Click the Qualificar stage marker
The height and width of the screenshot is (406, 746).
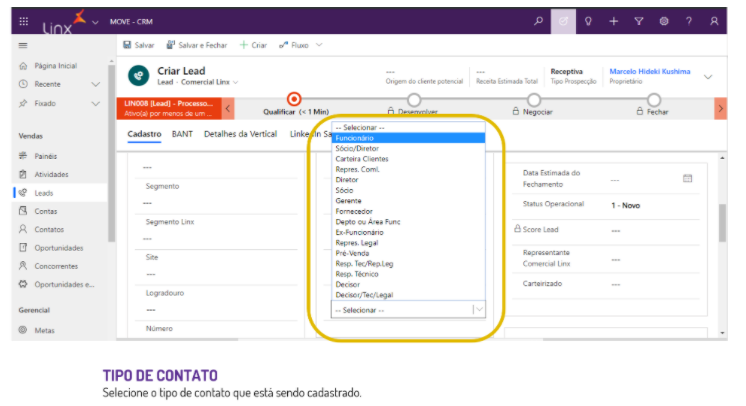pyautogui.click(x=294, y=99)
